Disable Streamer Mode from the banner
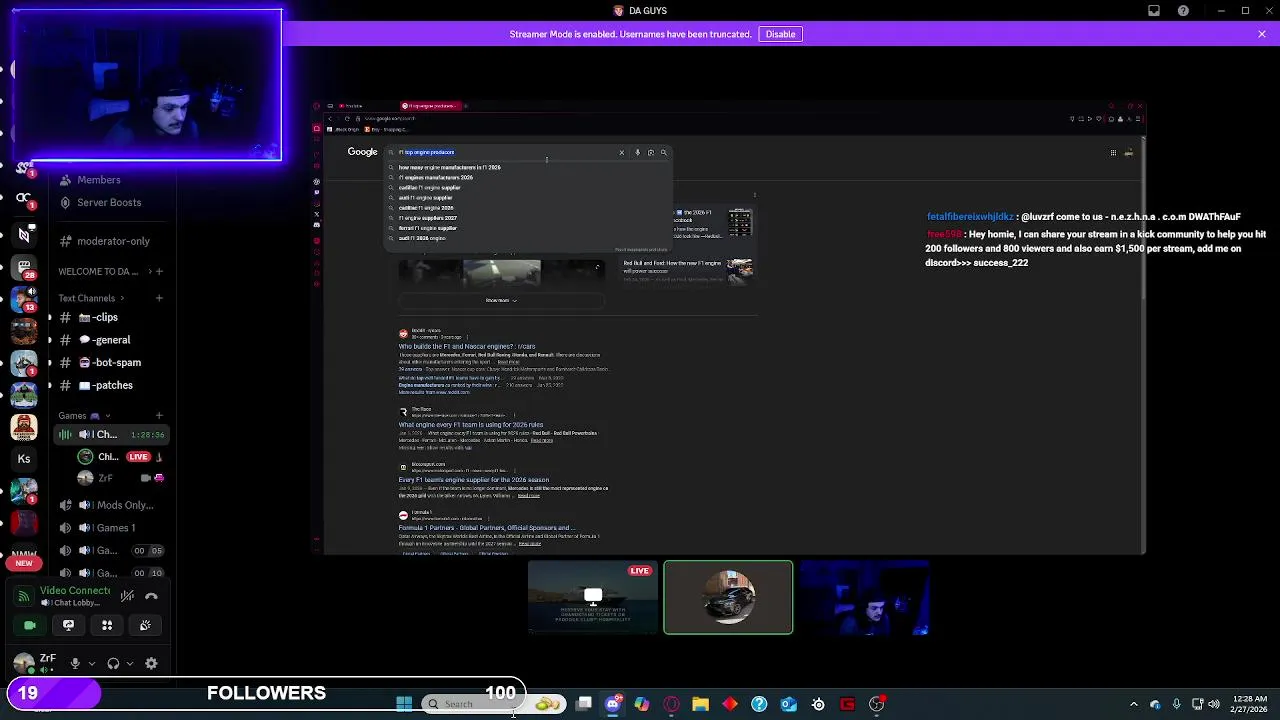Screen dimensions: 1280x720 pyautogui.click(x=780, y=34)
